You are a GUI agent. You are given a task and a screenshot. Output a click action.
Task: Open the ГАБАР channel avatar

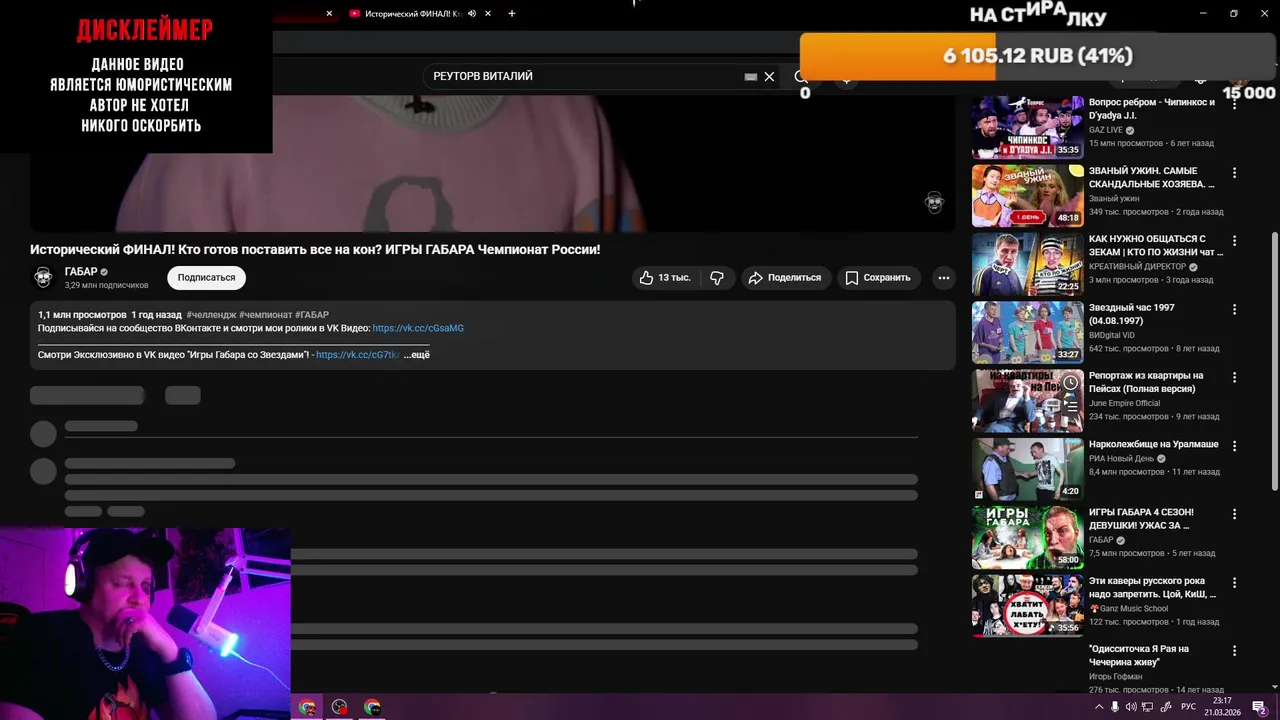coord(43,277)
